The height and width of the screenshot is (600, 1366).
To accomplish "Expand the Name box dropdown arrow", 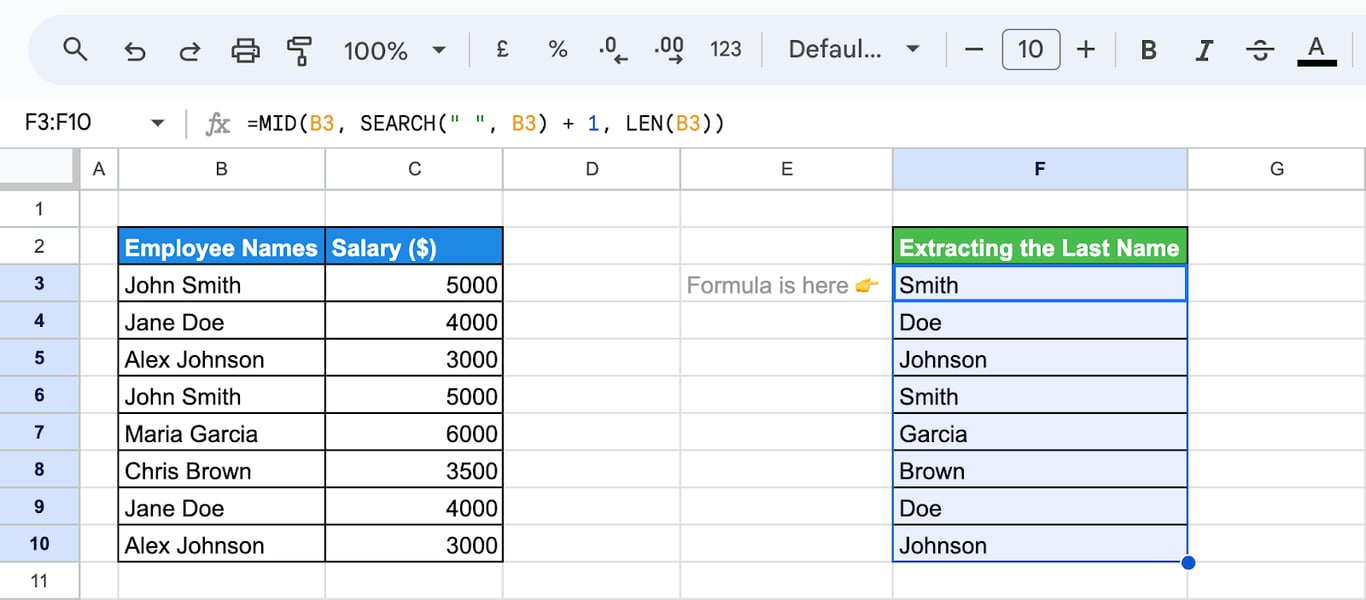I will click(x=157, y=123).
